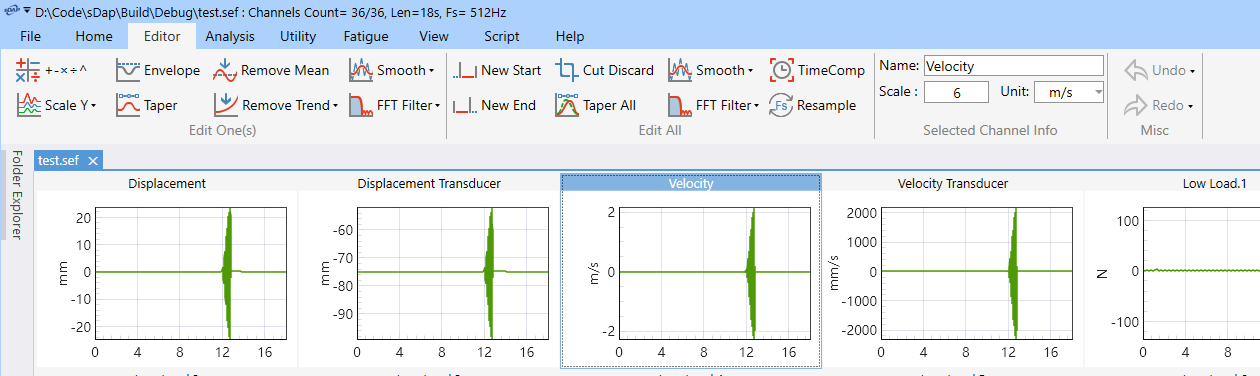Select the Displacement Transducer plot thumbnail

(429, 270)
